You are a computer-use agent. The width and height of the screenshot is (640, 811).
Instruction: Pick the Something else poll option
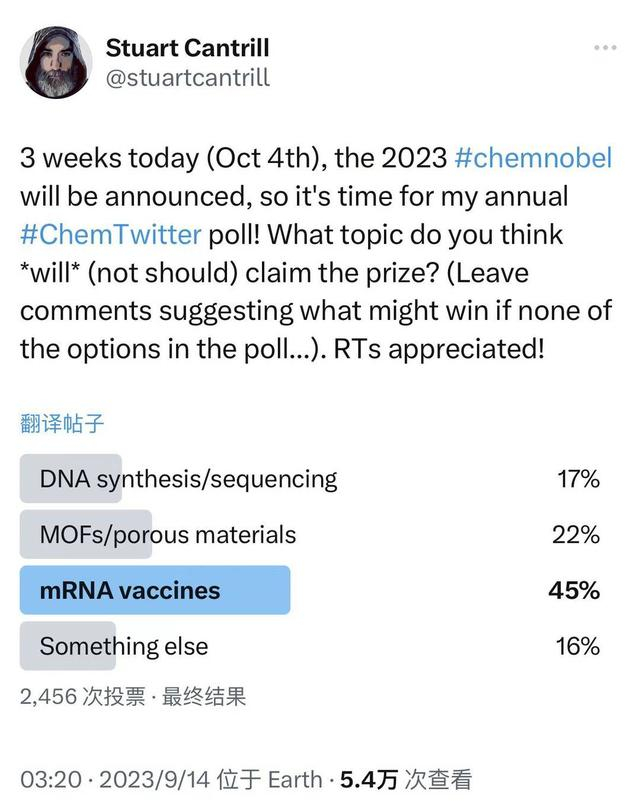coord(124,646)
